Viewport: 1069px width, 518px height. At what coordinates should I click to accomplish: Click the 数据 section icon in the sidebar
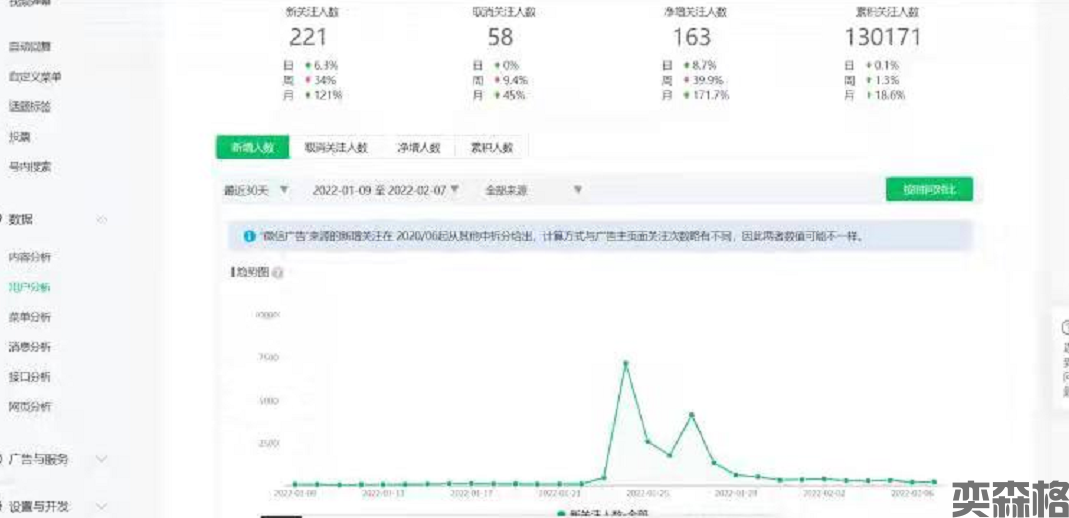[2, 219]
